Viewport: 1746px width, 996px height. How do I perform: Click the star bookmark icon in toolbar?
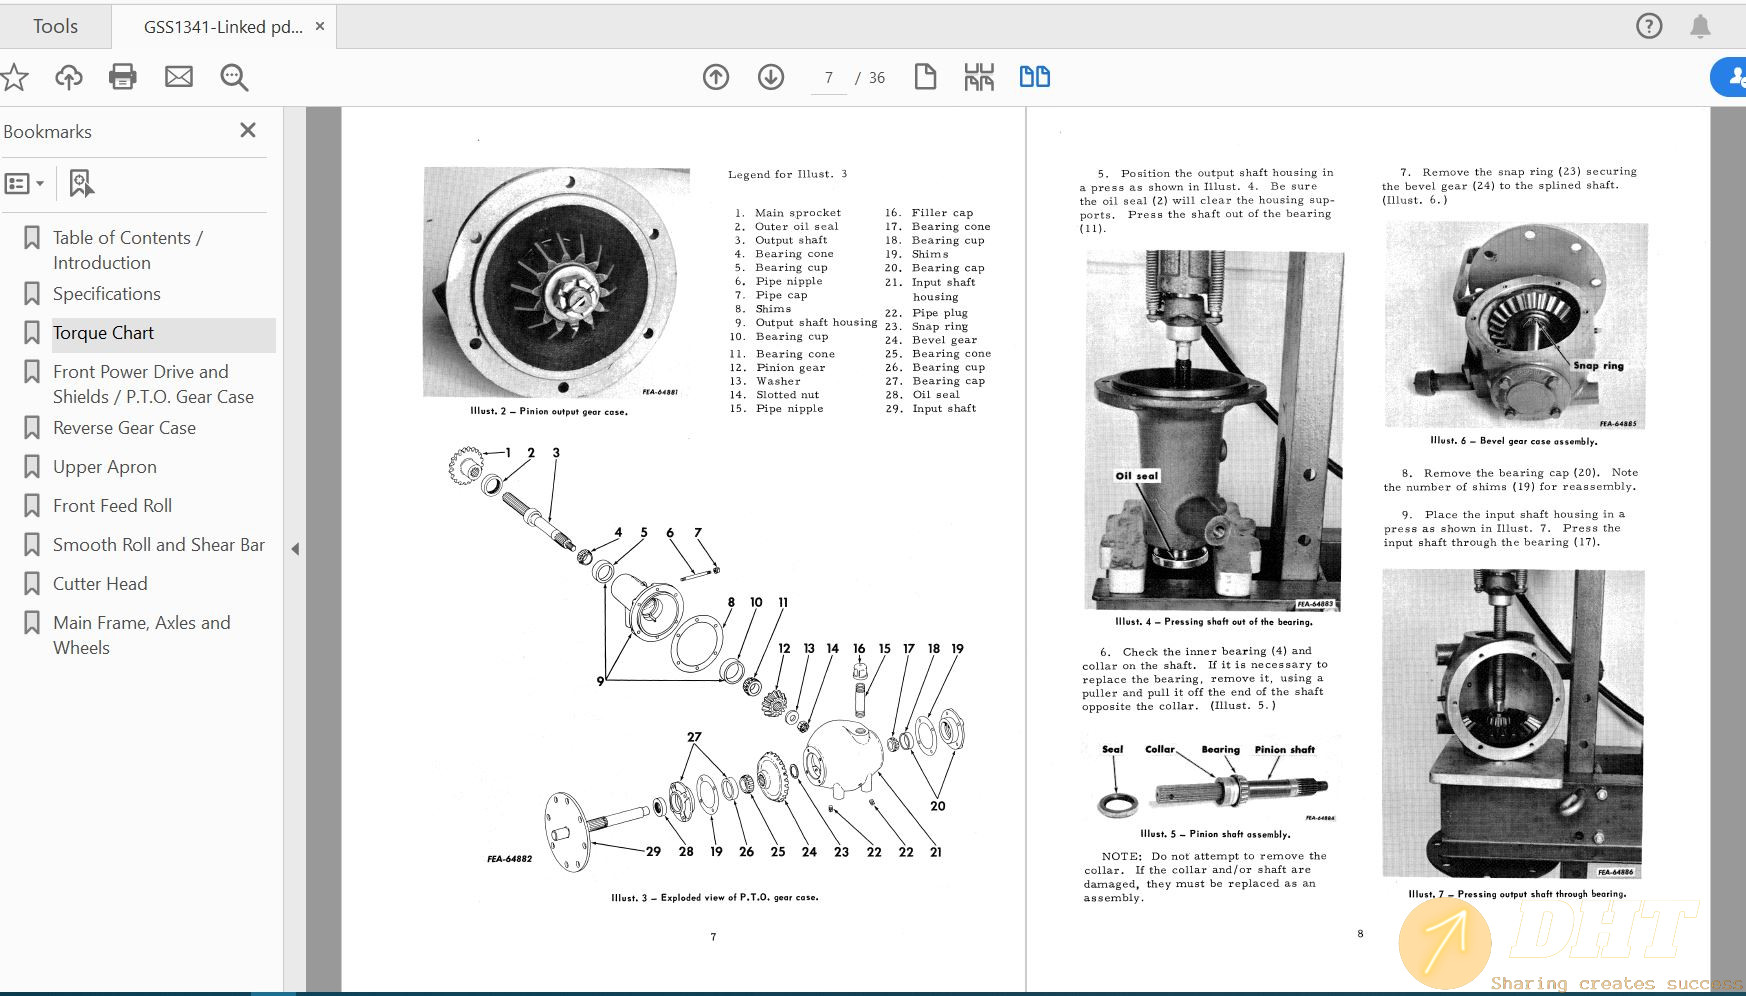(14, 77)
